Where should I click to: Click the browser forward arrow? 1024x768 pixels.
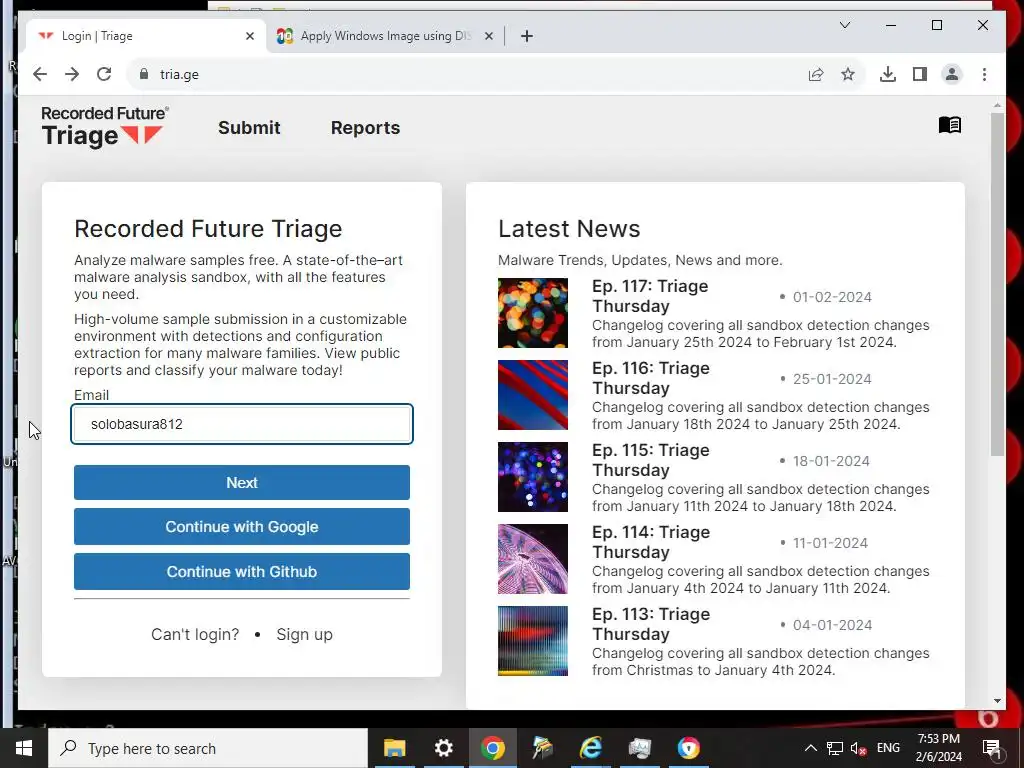(72, 74)
